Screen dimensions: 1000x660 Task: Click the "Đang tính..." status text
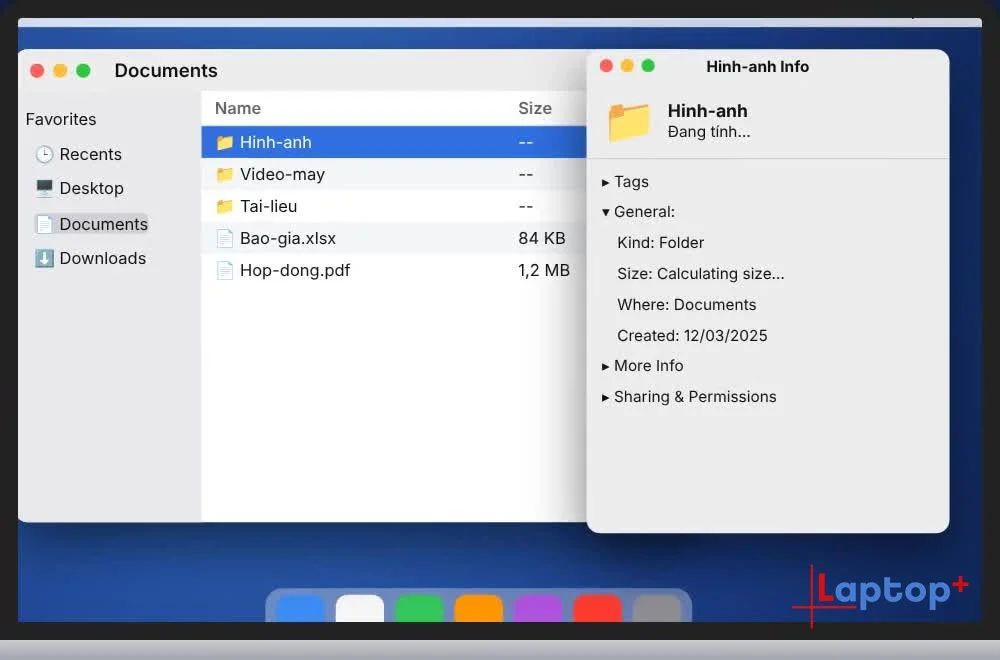tap(709, 132)
